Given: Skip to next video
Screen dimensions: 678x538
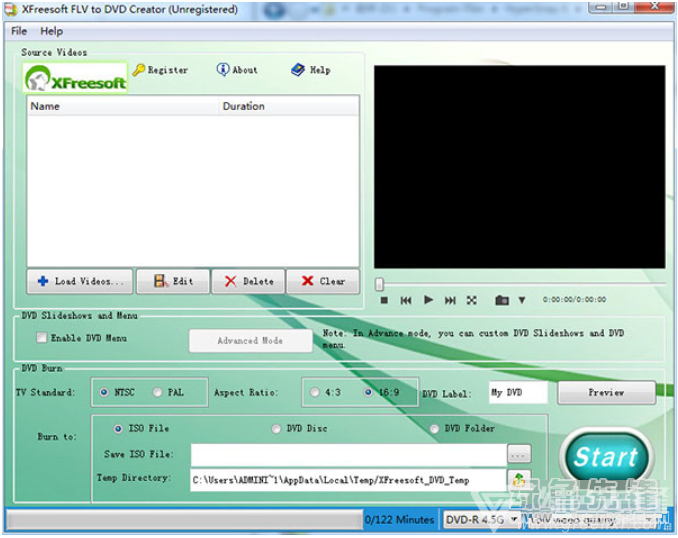Looking at the screenshot, I should 450,300.
